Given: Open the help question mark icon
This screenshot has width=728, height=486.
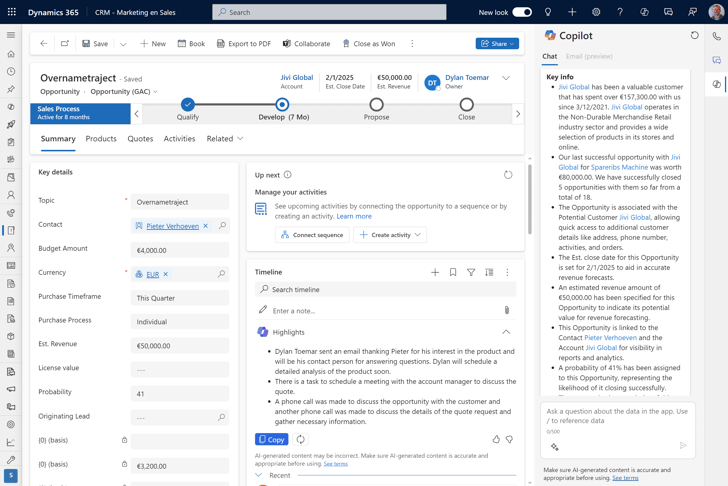Looking at the screenshot, I should coord(620,12).
